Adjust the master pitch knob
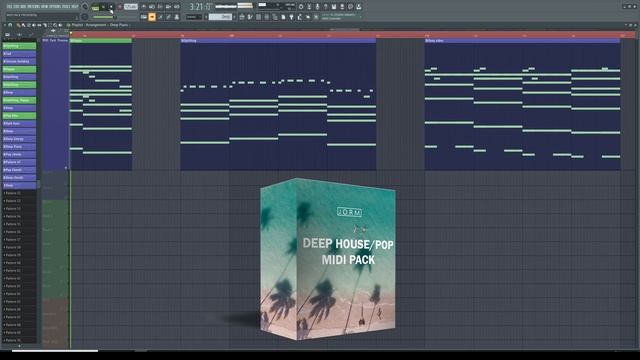Image resolution: width=640 pixels, height=360 pixels. (85, 17)
